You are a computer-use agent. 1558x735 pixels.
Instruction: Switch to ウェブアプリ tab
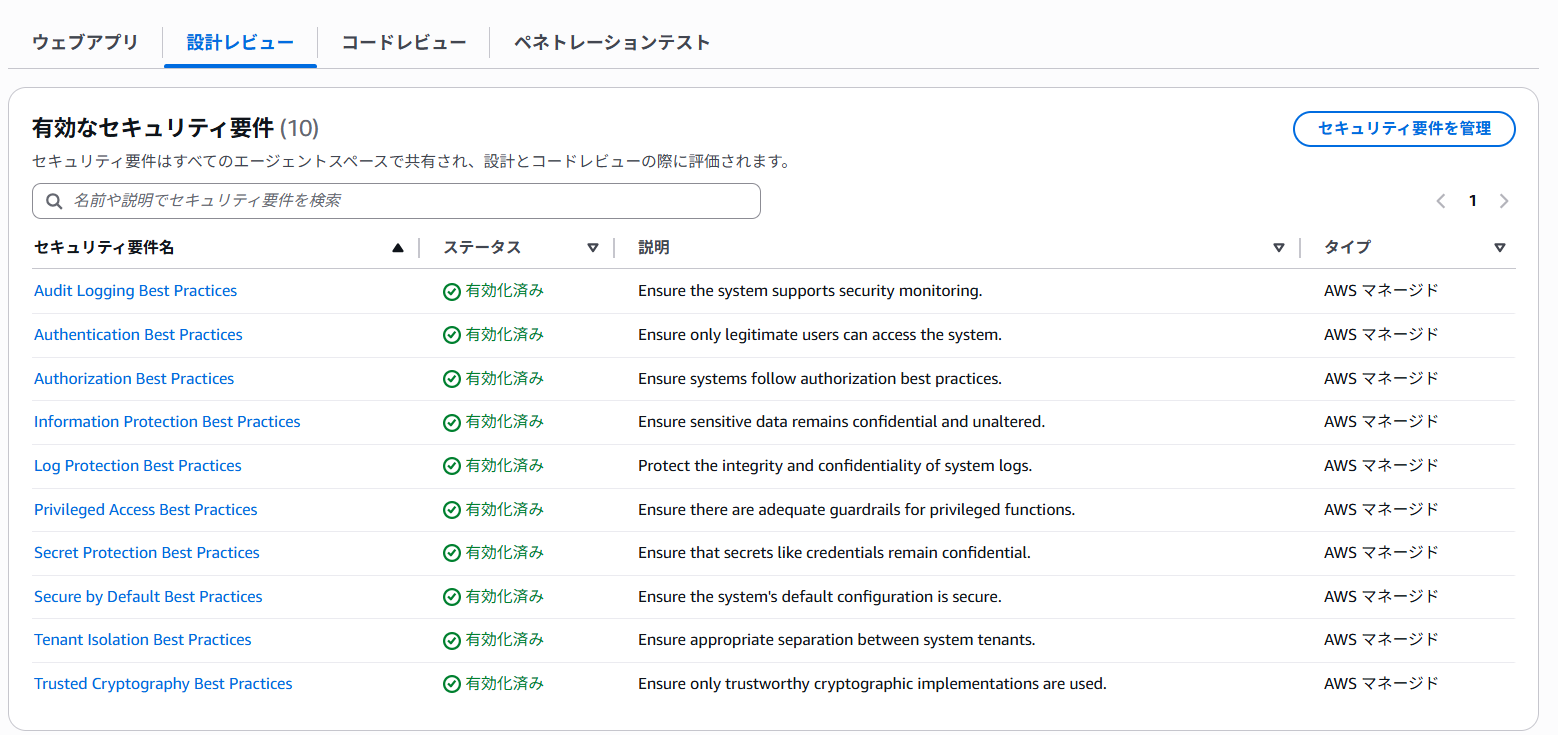(85, 43)
